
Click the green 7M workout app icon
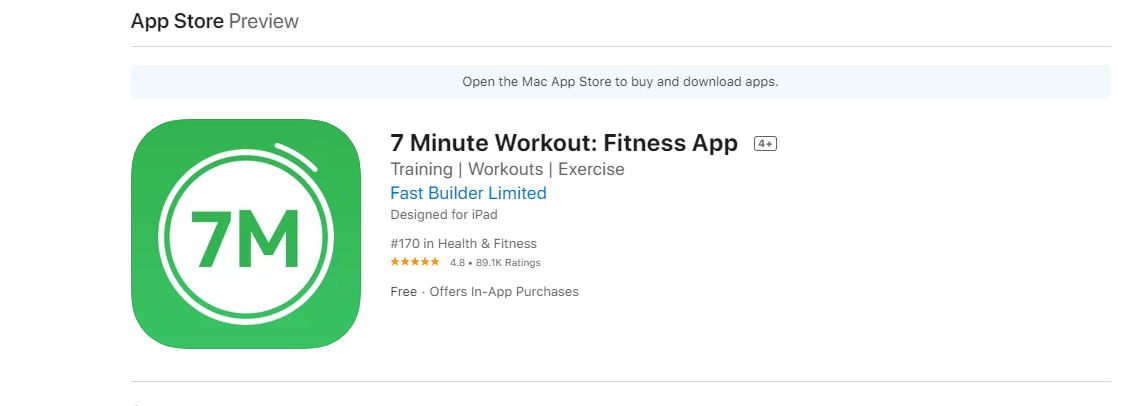246,234
